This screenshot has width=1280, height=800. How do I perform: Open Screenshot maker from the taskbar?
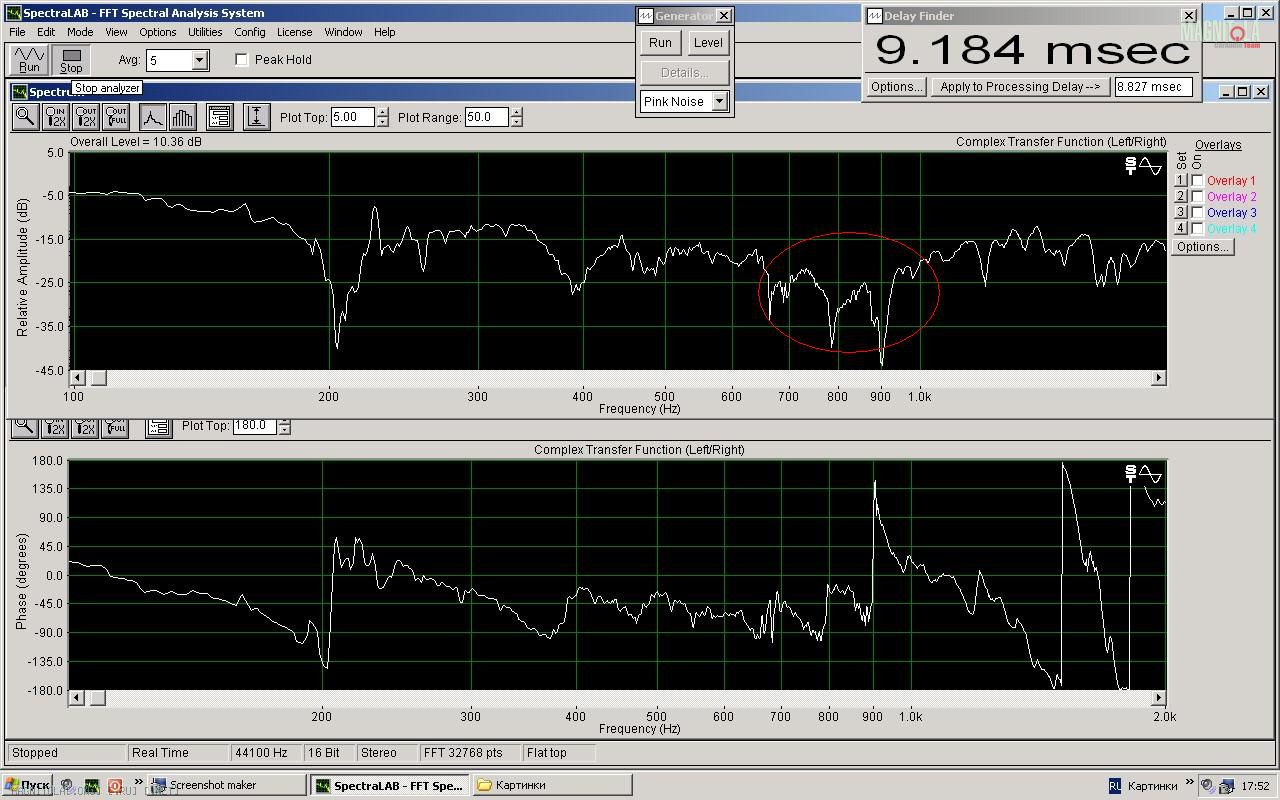226,785
